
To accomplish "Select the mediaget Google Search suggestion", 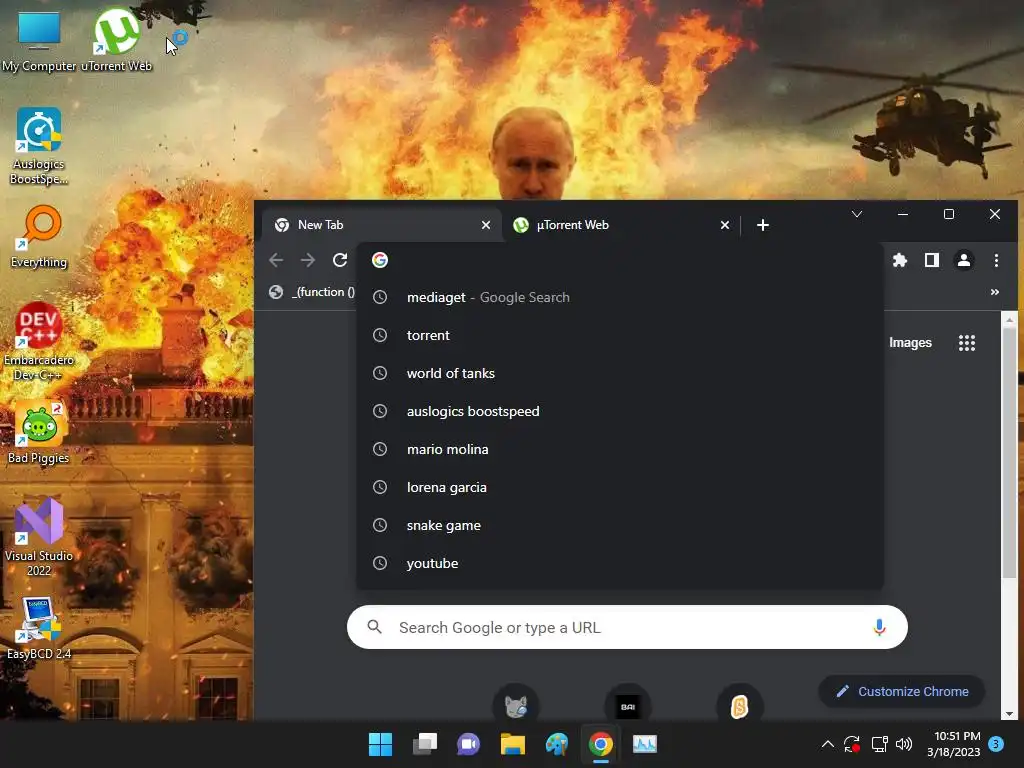I will point(620,297).
